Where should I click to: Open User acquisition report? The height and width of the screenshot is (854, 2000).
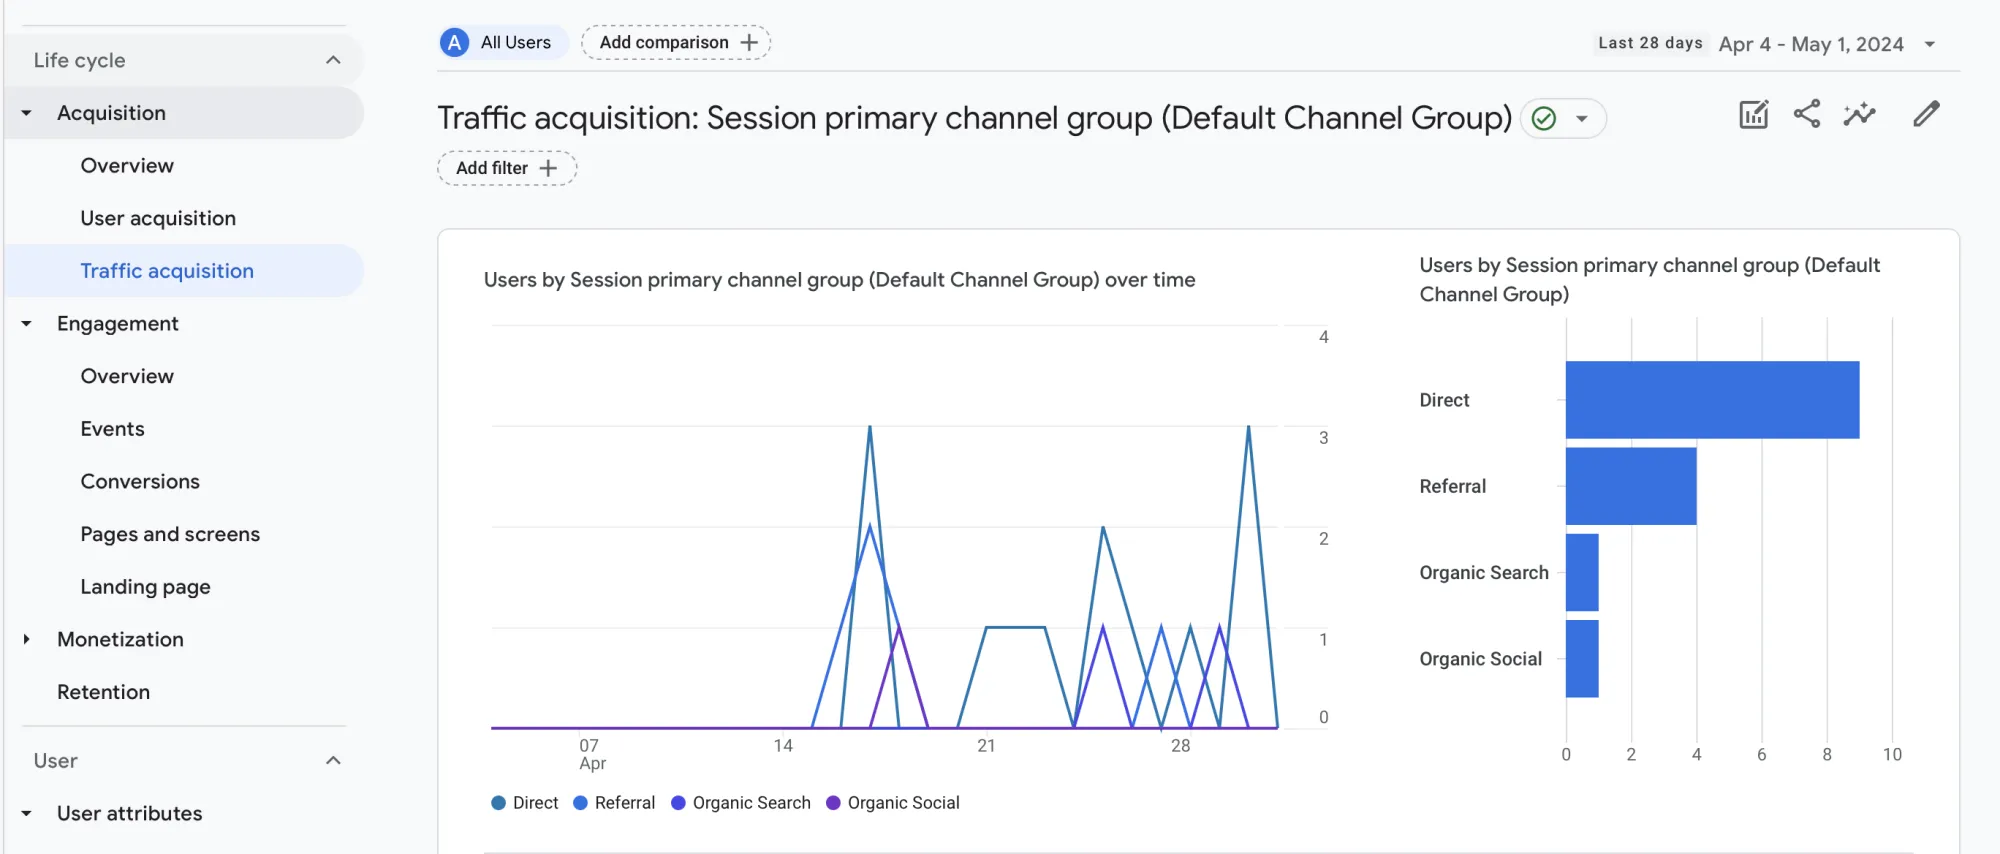point(158,218)
